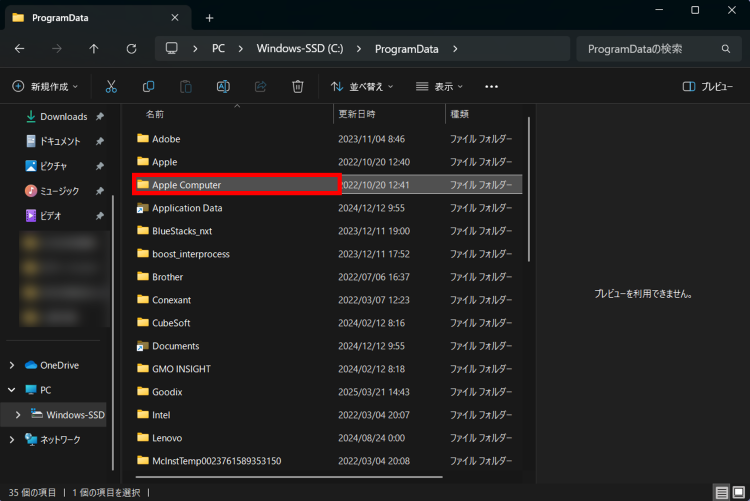Click the PC monitor icon in address bar

[x=172, y=48]
